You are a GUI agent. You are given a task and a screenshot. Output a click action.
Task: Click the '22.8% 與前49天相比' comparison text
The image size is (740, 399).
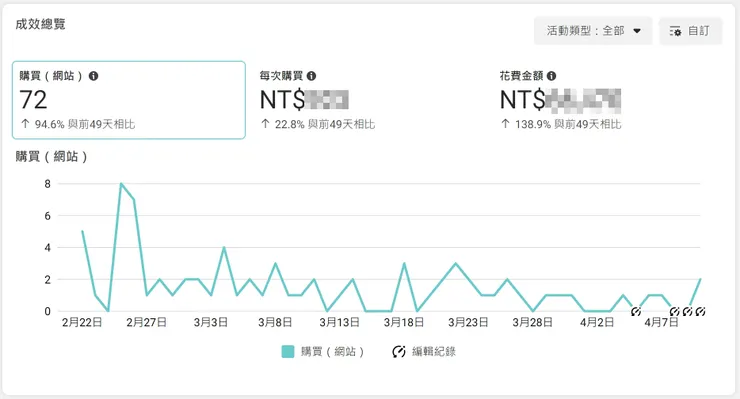coord(325,124)
